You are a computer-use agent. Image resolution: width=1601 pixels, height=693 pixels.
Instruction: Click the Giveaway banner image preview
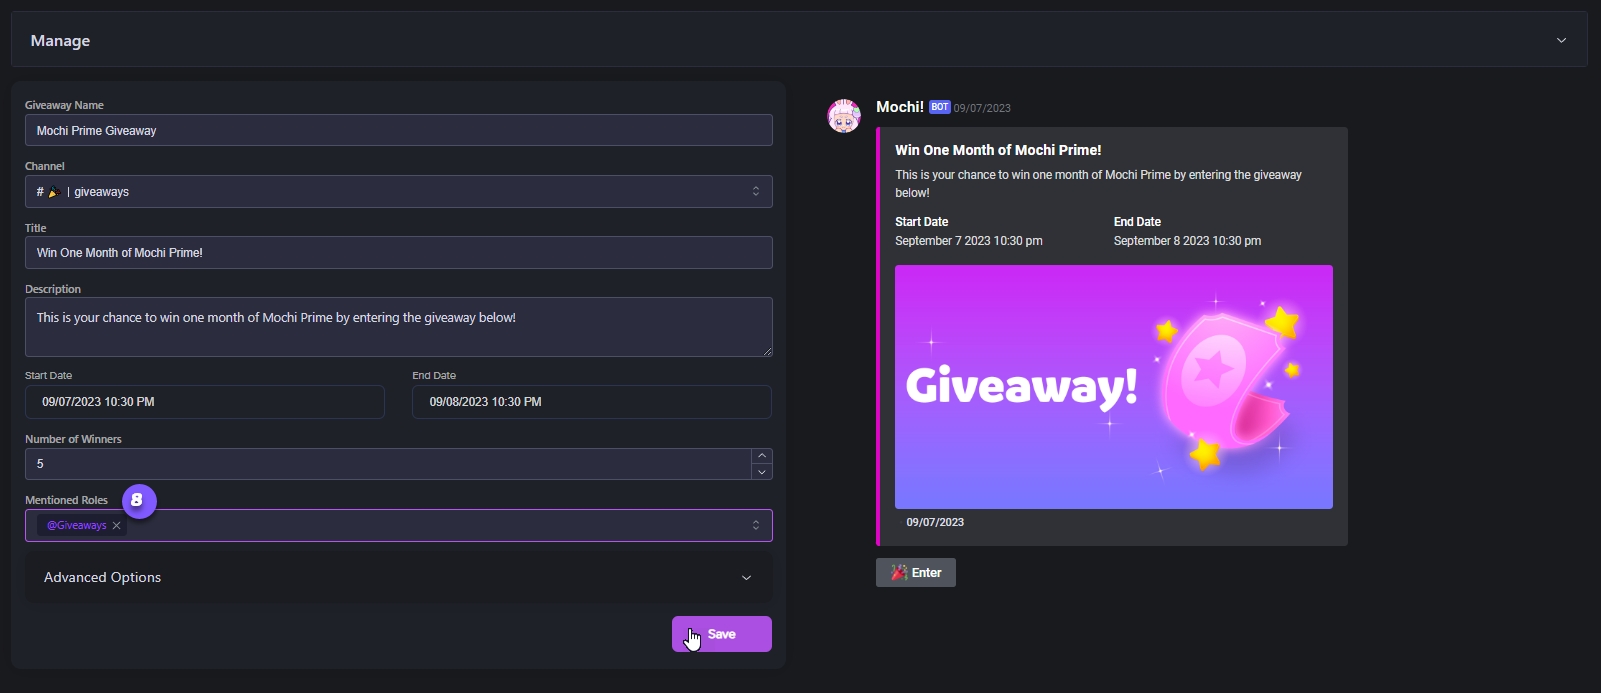(x=1114, y=387)
